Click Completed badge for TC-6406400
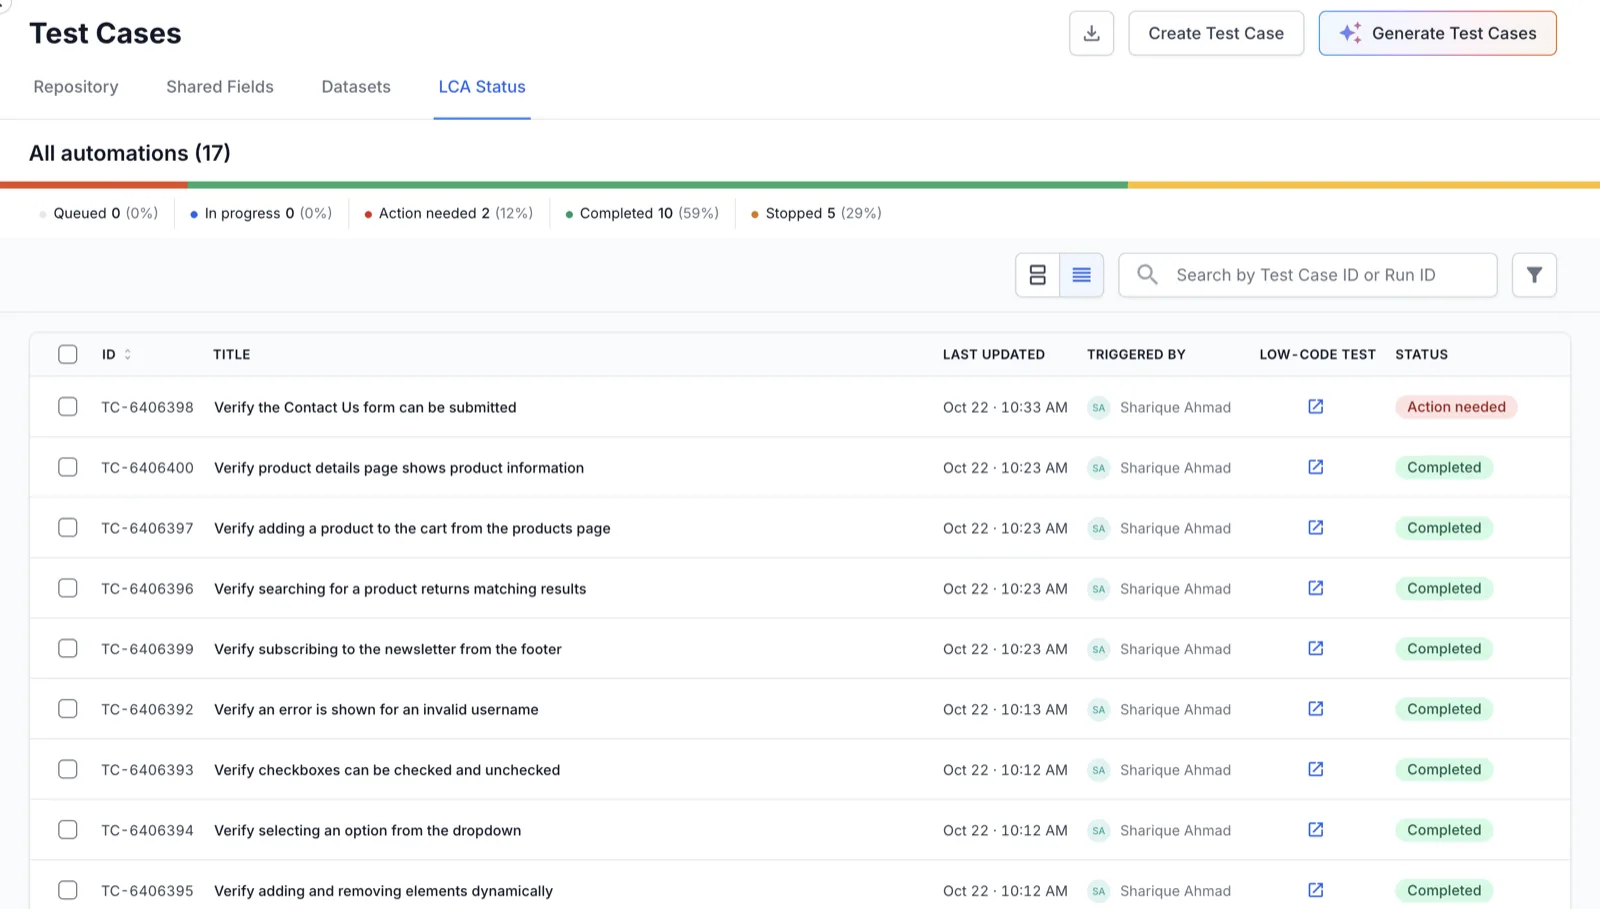Image resolution: width=1600 pixels, height=909 pixels. pyautogui.click(x=1444, y=467)
